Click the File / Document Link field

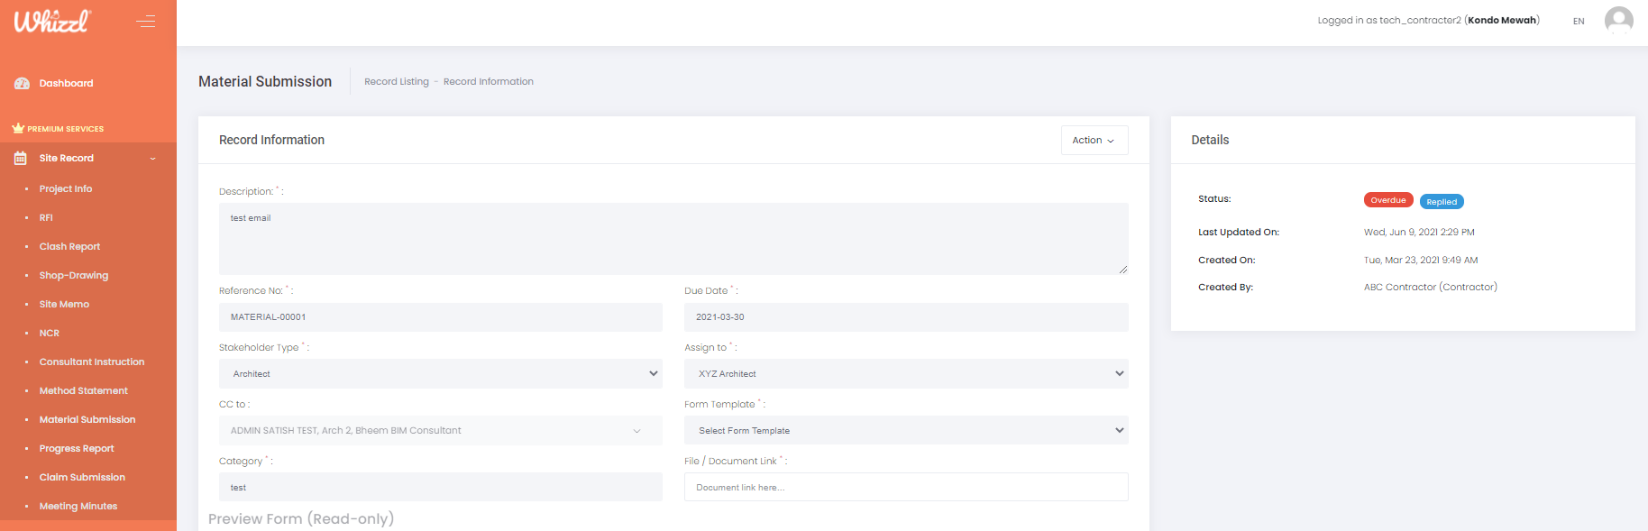click(905, 488)
